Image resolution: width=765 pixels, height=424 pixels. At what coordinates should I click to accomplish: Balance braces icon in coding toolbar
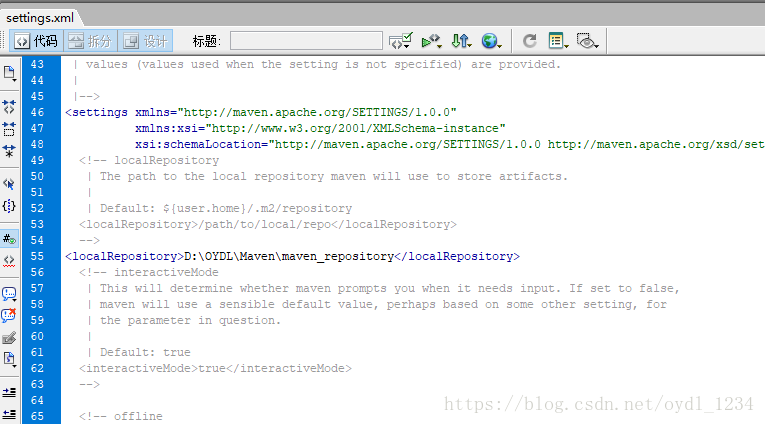click(x=9, y=206)
